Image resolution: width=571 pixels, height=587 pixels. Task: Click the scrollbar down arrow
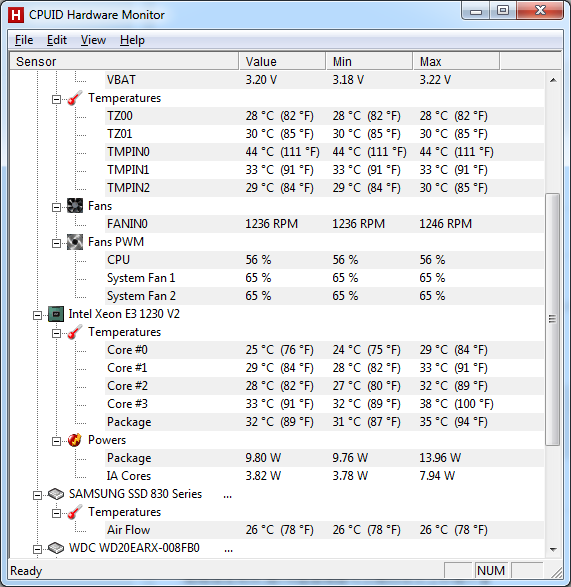click(553, 550)
